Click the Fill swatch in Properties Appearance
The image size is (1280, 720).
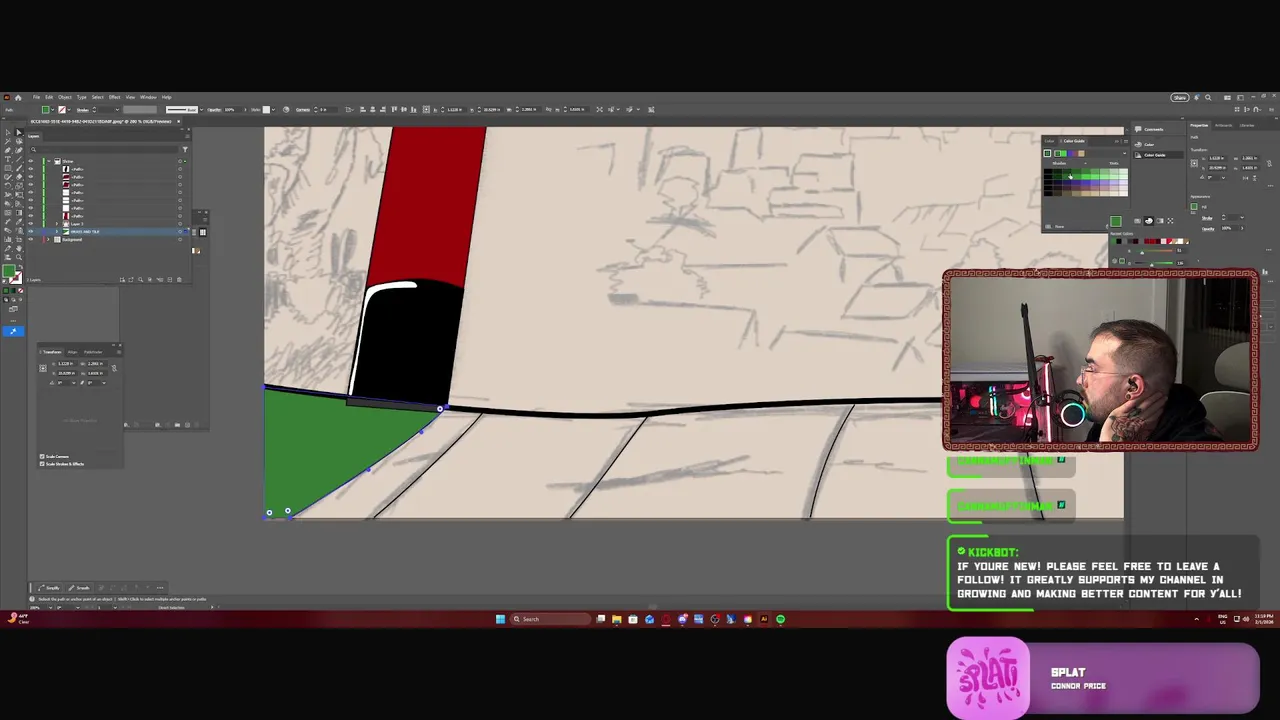1194,206
